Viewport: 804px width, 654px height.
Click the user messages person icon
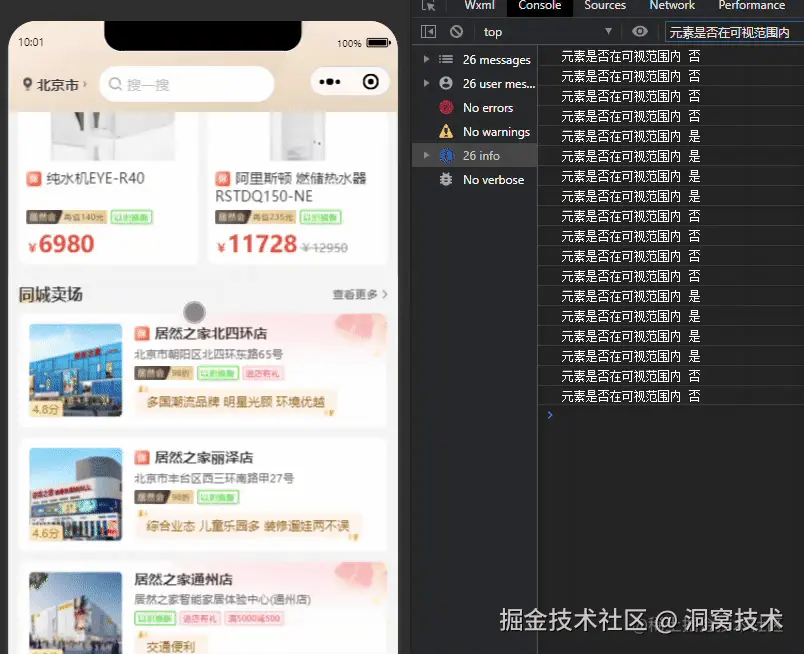click(445, 83)
